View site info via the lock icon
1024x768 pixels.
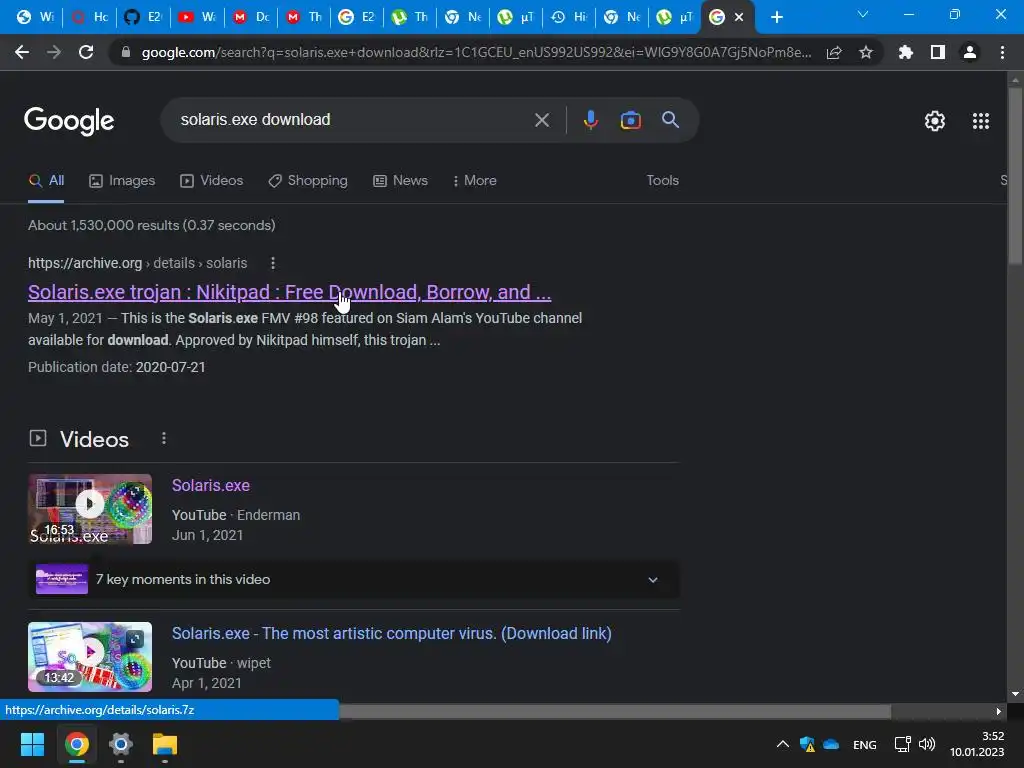[x=126, y=52]
